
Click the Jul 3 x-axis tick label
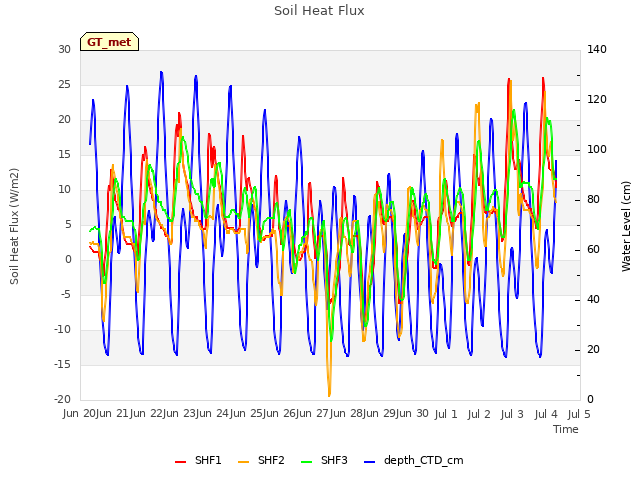(512, 414)
